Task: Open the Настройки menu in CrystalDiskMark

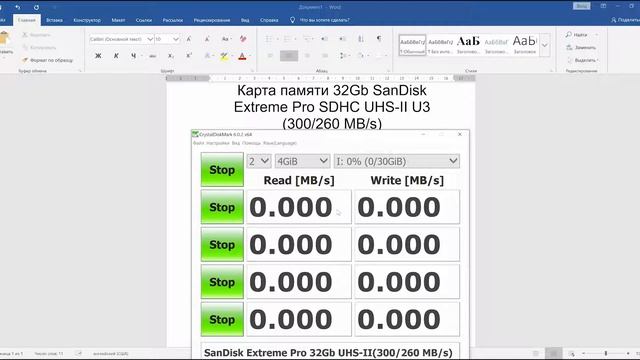Action: 218,143
